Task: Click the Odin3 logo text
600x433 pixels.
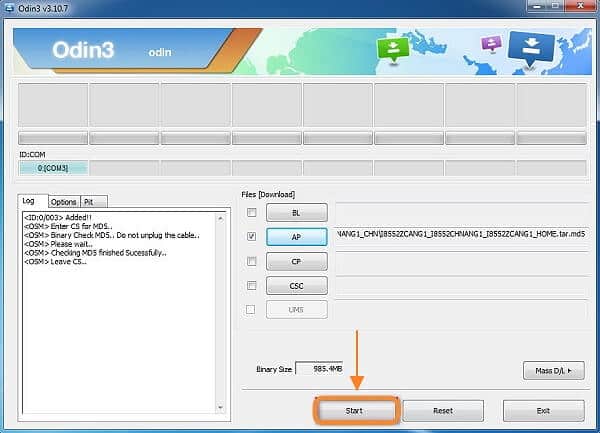Action: 83,50
